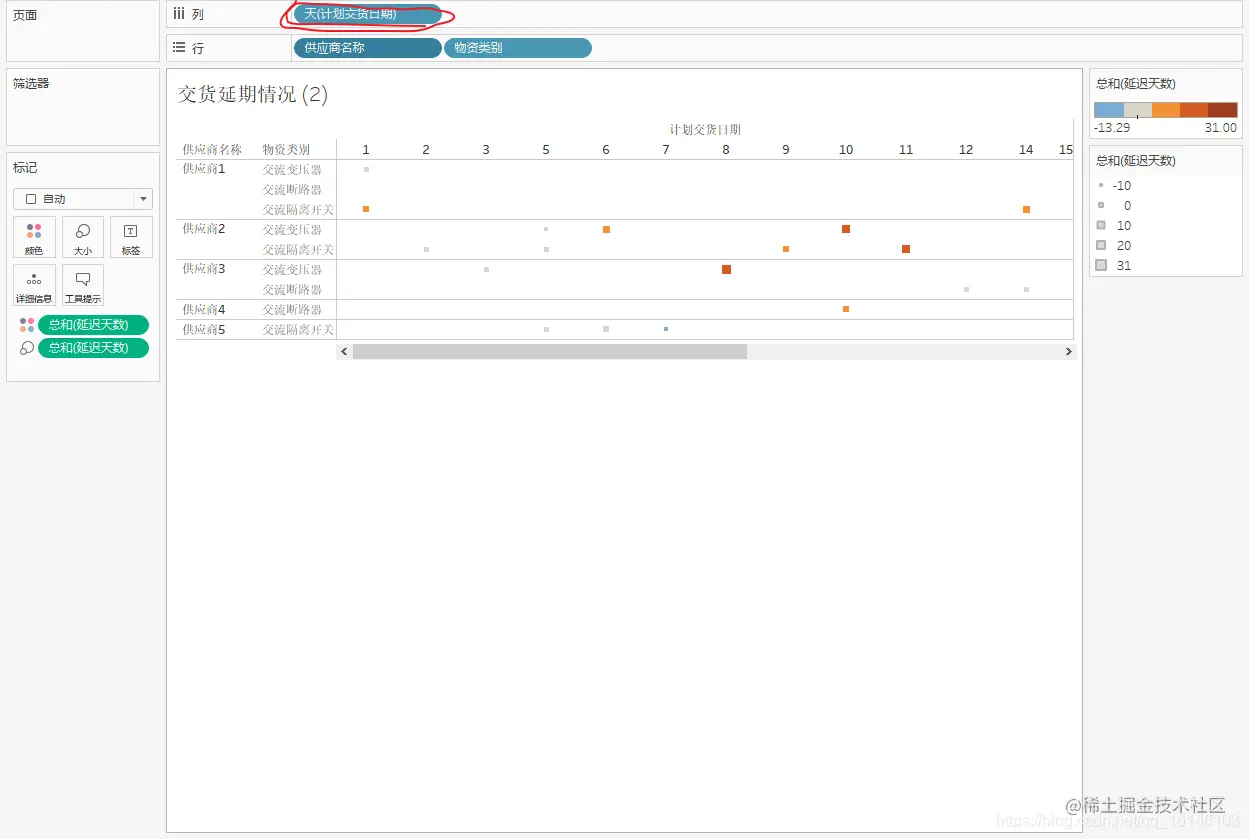
Task: Click the blue 供应商5 mark on day 7
Action: coord(666,329)
